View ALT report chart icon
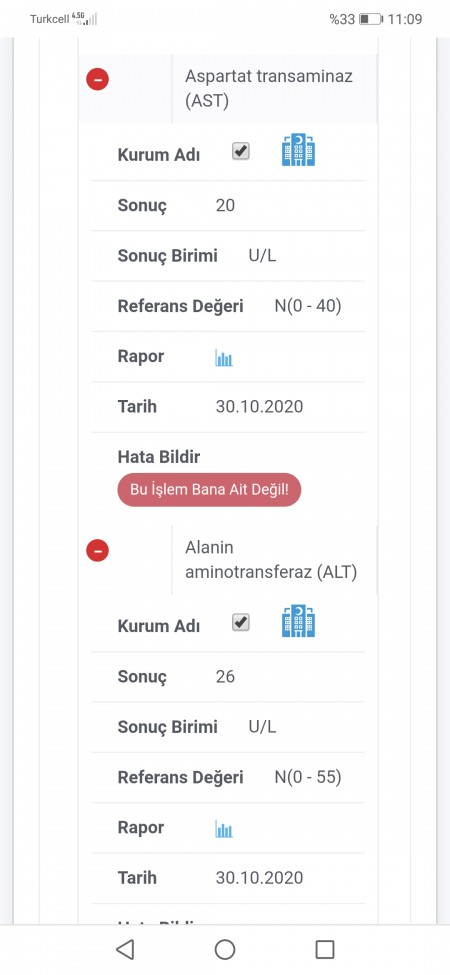The image size is (450, 975). coord(224,829)
